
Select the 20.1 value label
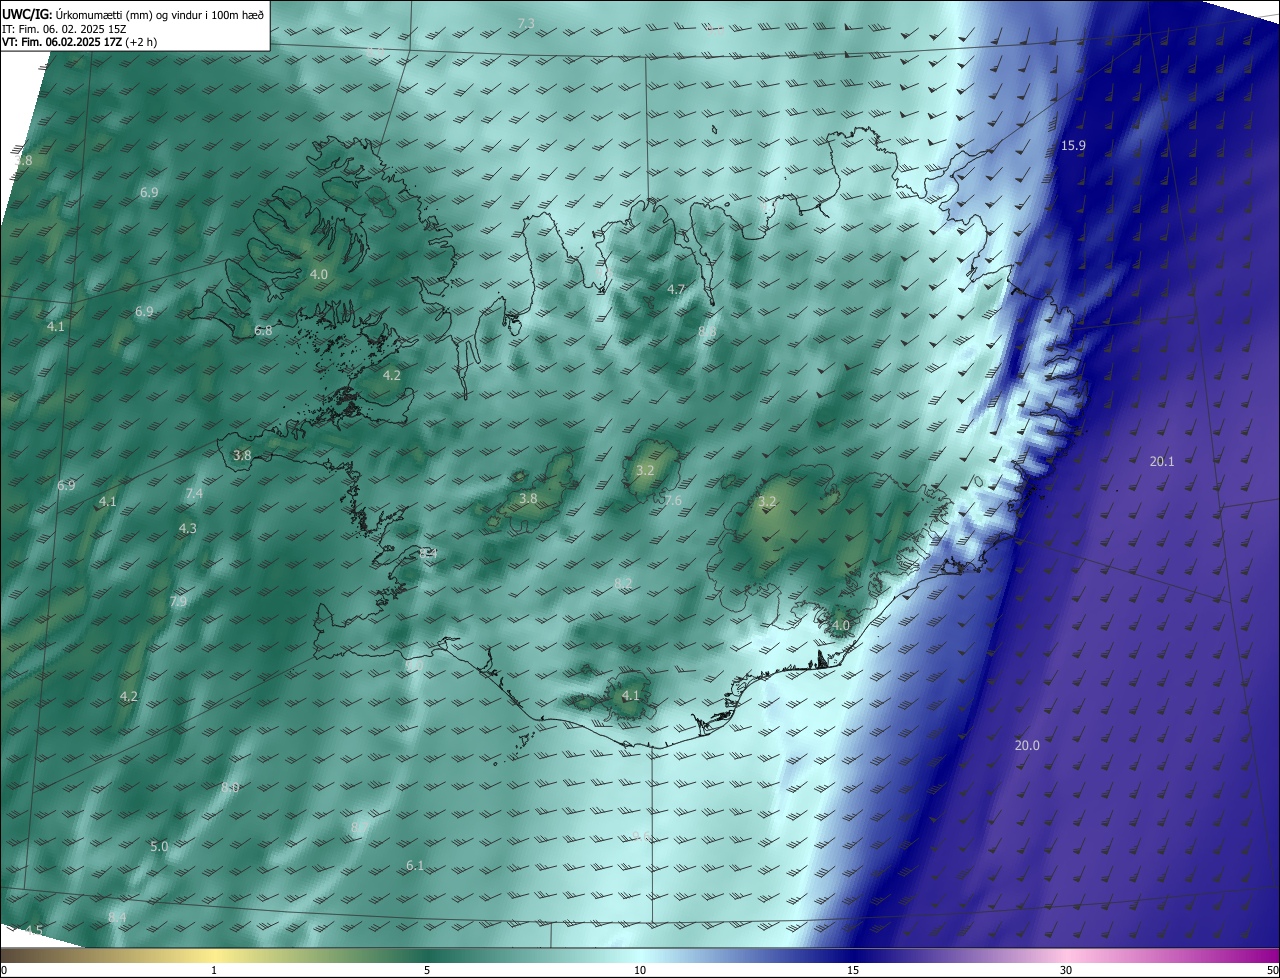click(1162, 461)
